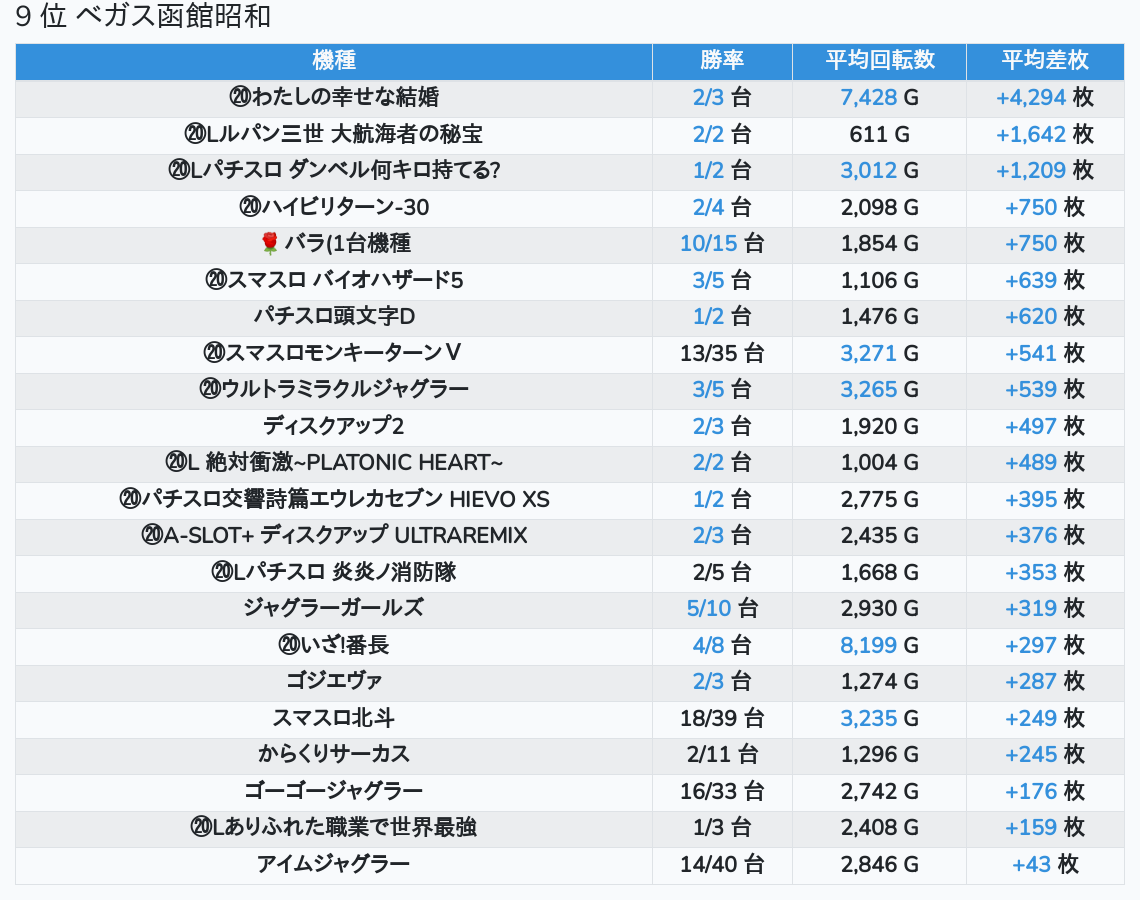Click the 機種 column header
Viewport: 1140px width, 900px height.
point(334,60)
